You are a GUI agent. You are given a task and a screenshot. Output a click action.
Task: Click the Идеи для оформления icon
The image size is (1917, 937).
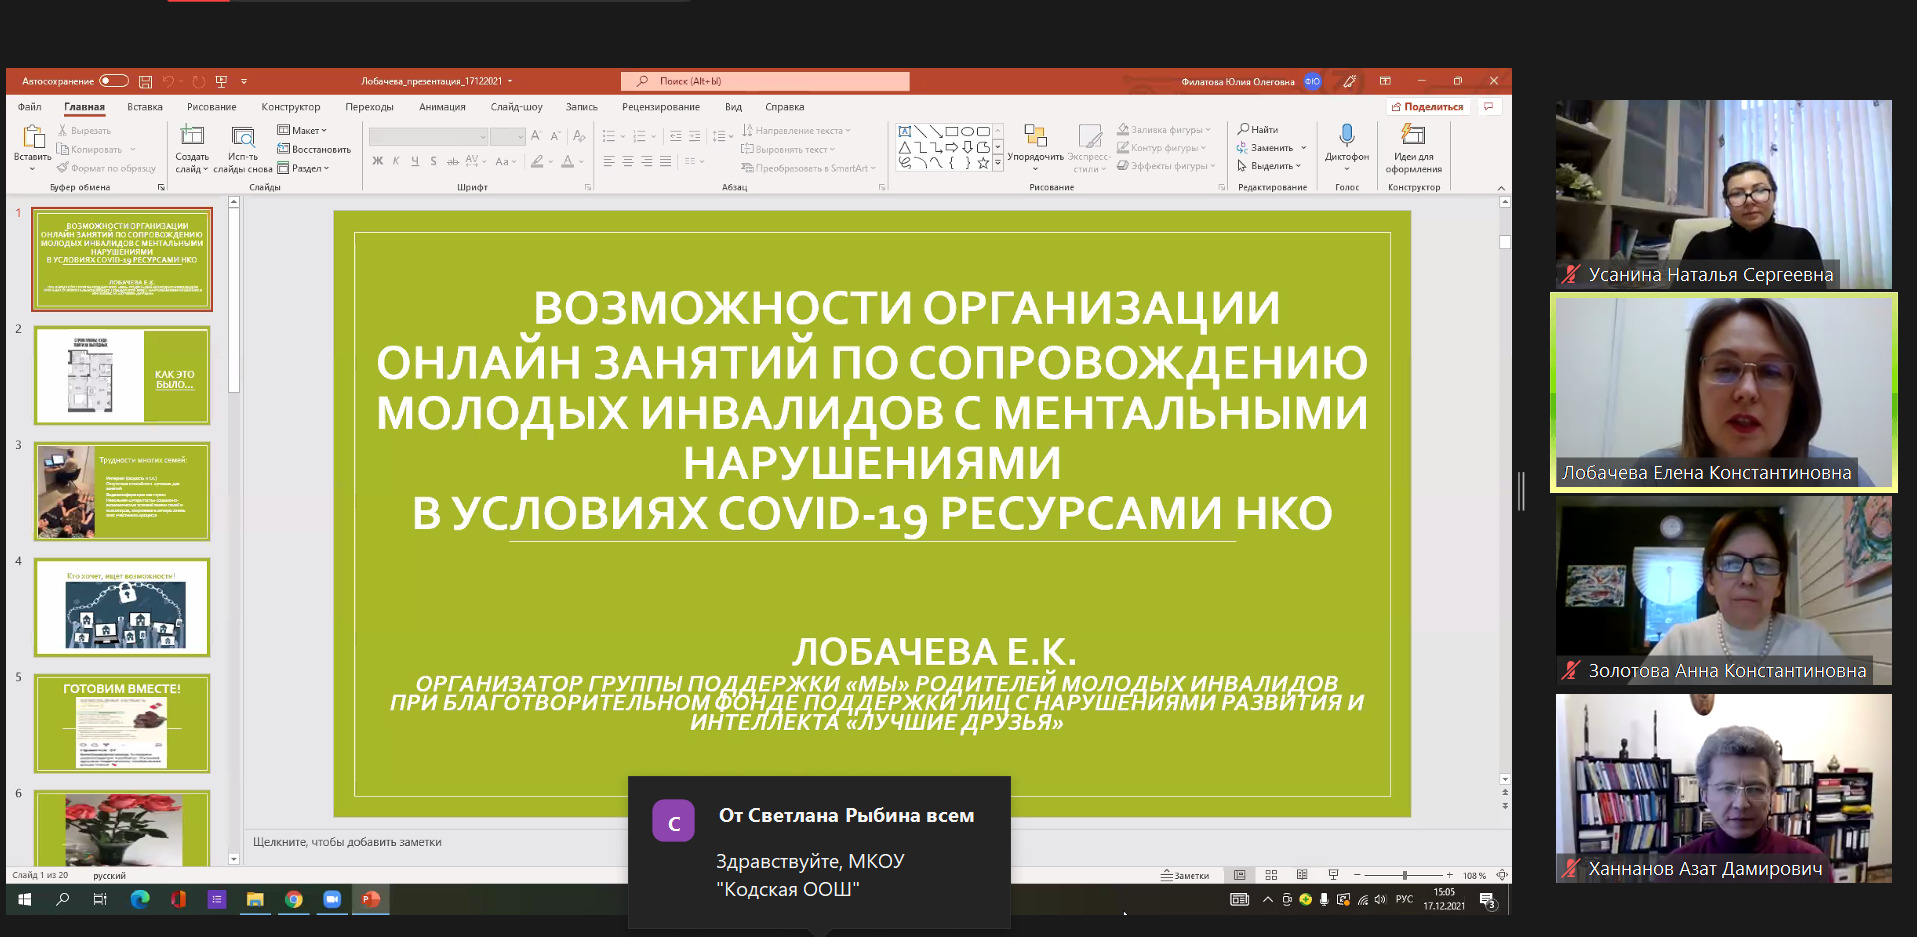[1413, 135]
